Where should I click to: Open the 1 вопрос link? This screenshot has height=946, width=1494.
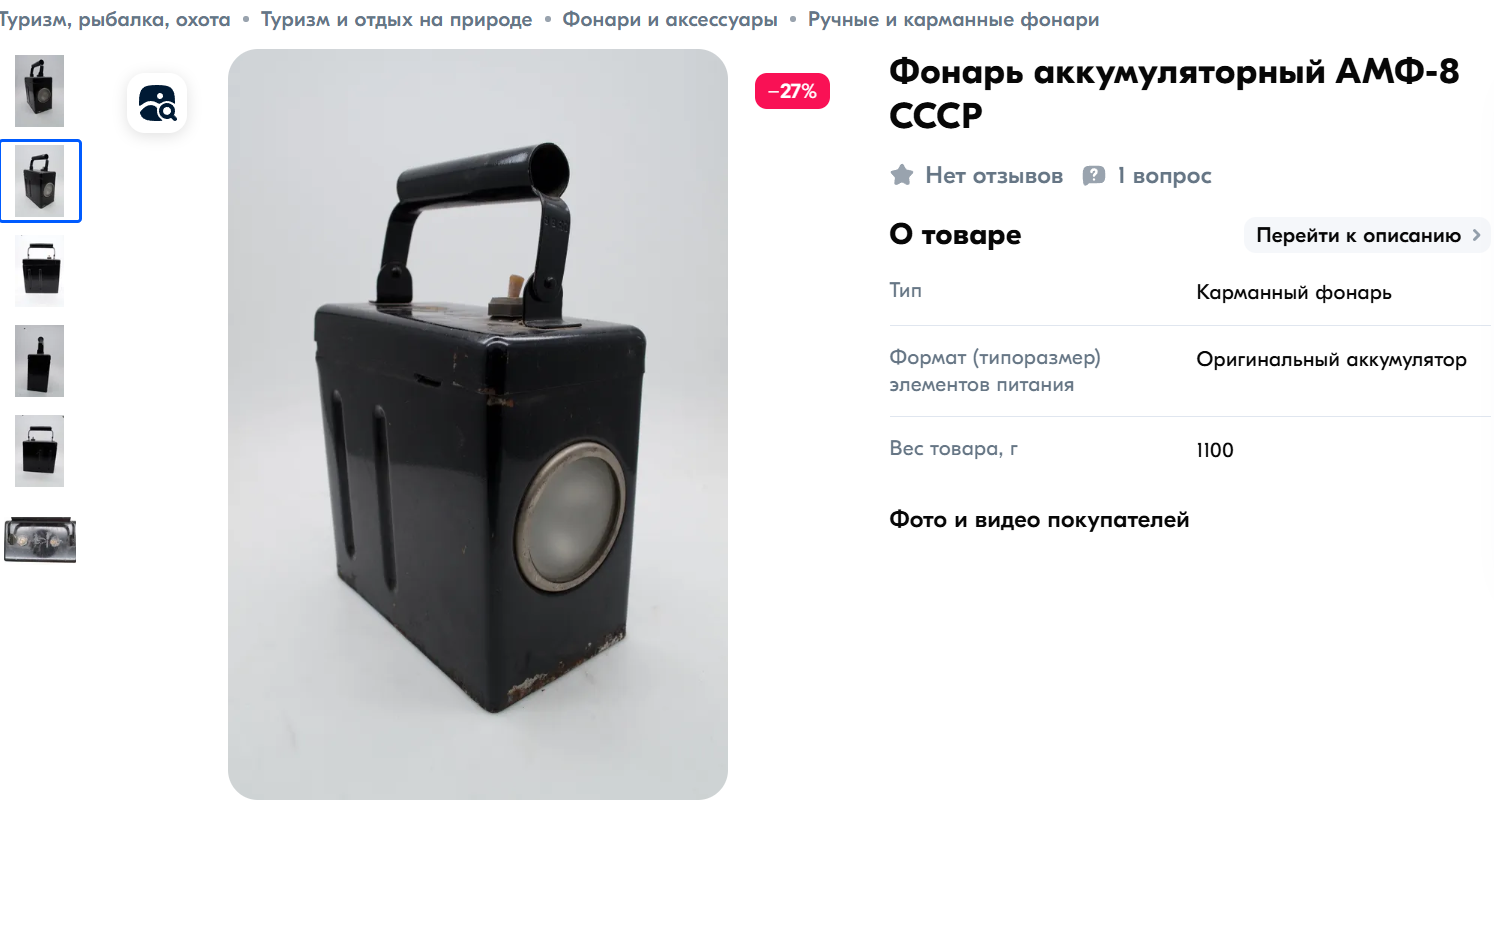(1164, 176)
